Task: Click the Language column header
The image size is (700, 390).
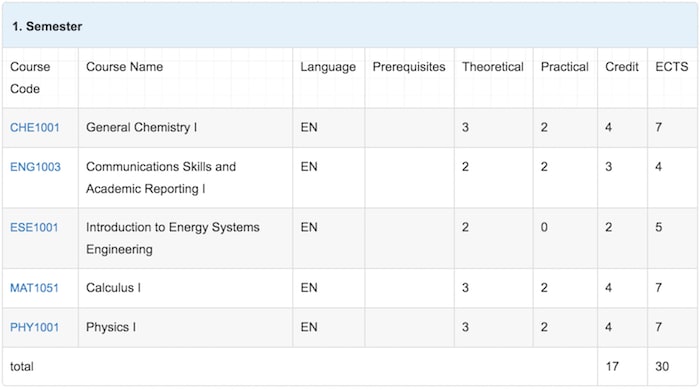Action: click(x=328, y=67)
